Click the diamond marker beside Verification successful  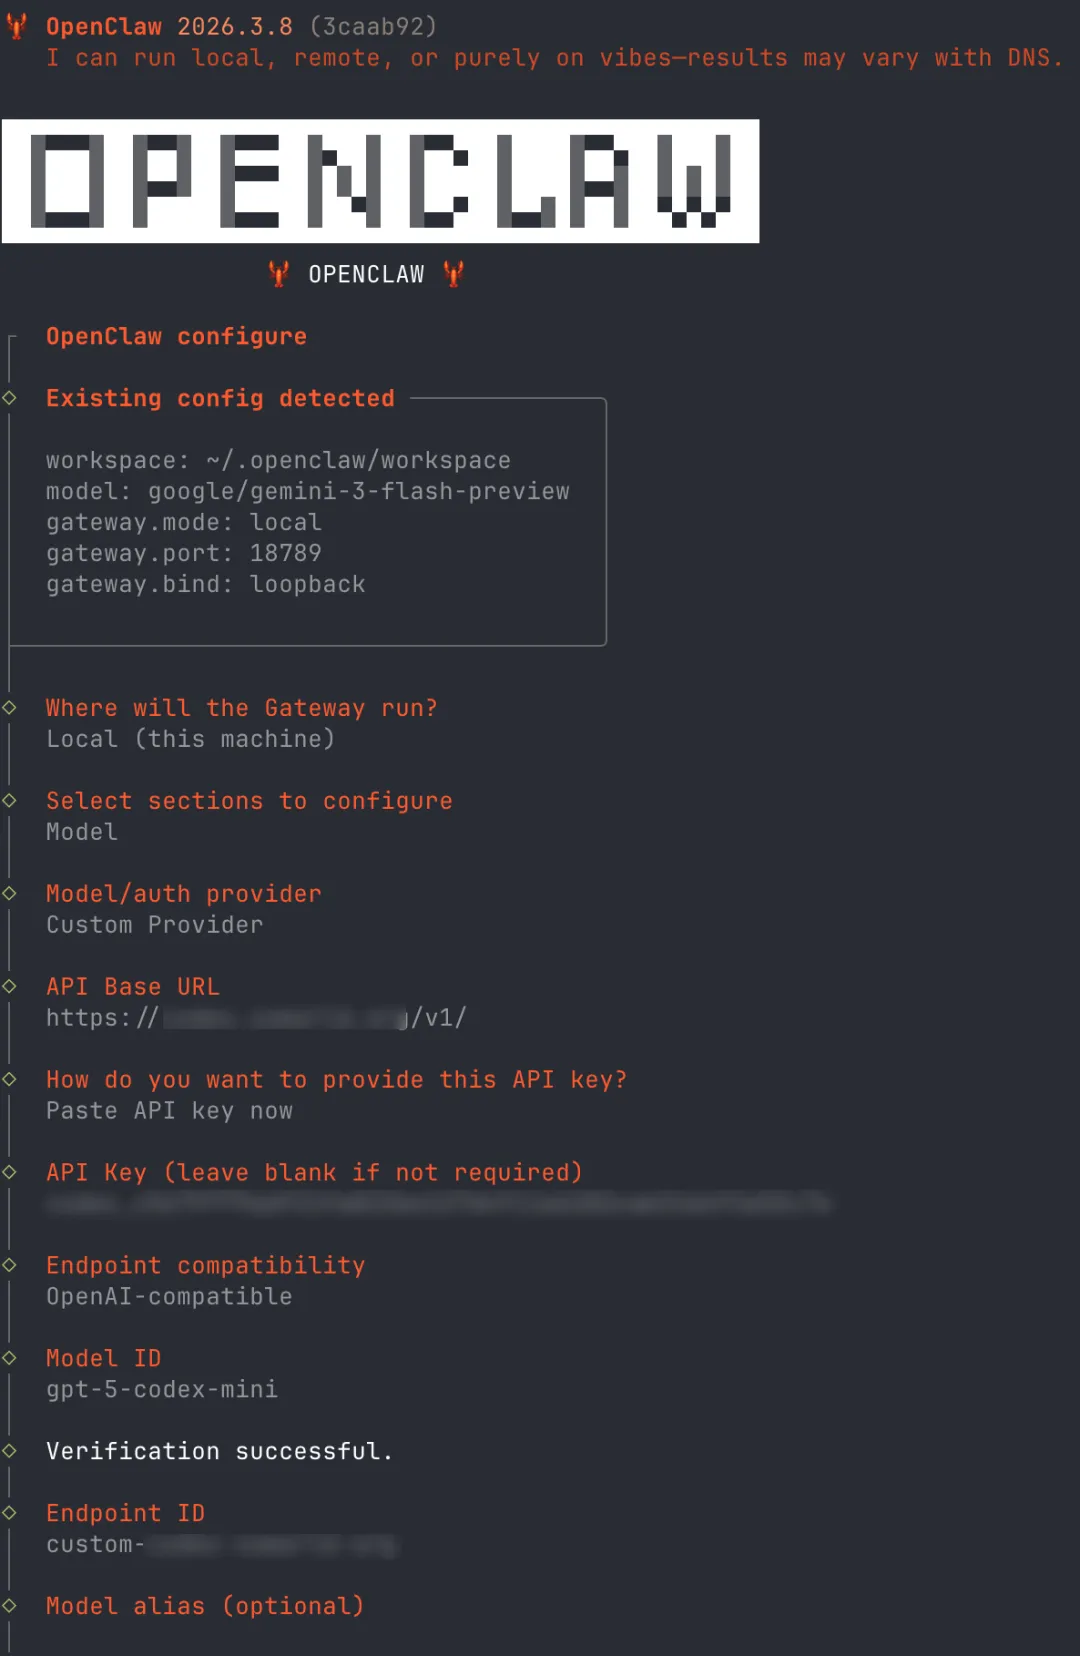pyautogui.click(x=10, y=1451)
